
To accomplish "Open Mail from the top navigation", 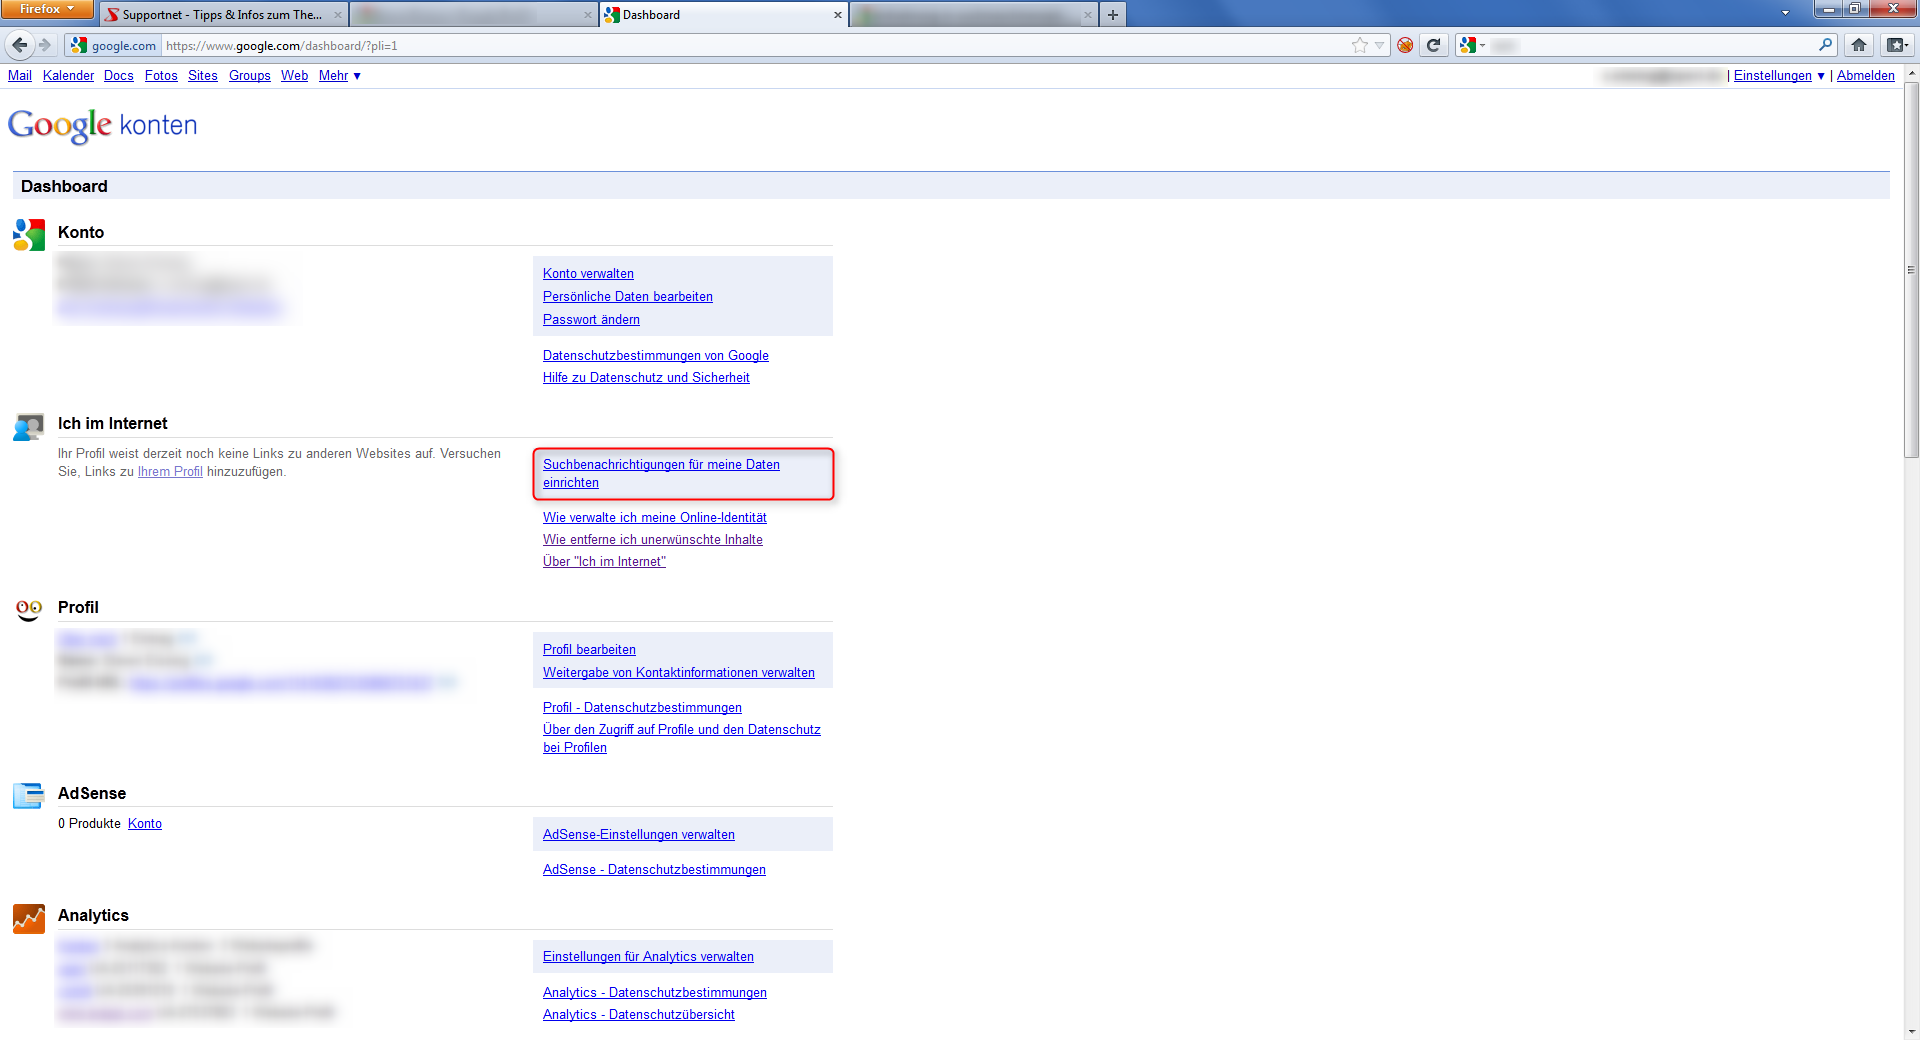I will coord(19,75).
